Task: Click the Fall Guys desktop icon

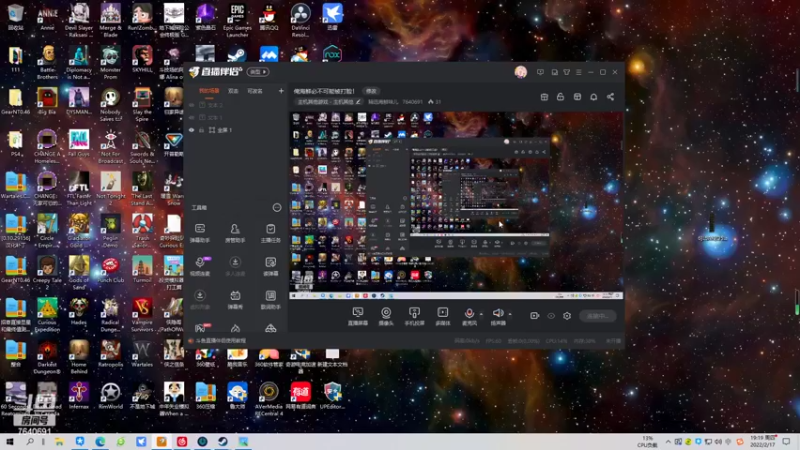Action: (79, 146)
